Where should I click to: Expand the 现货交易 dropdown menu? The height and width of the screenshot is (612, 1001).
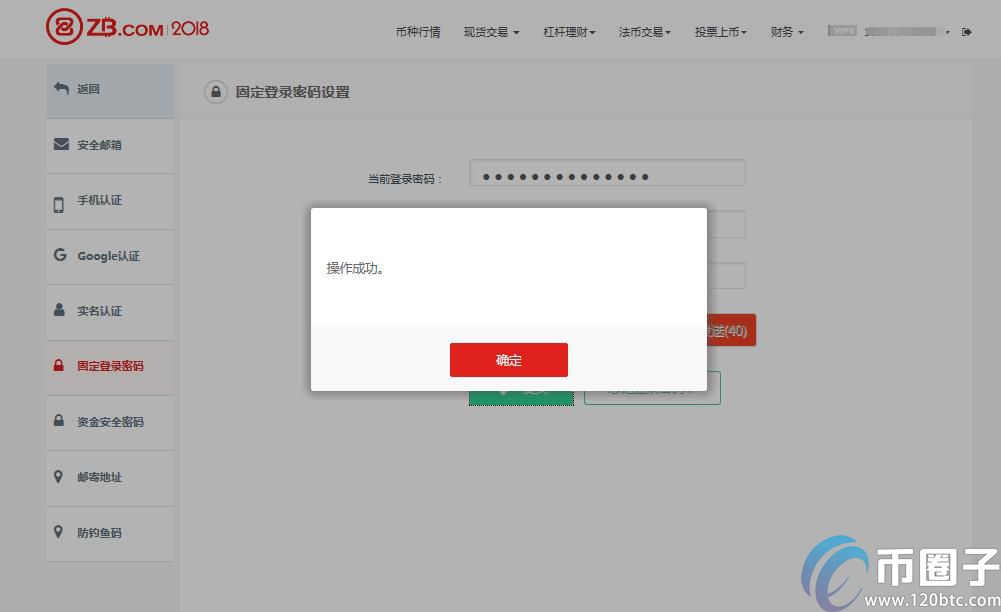tap(491, 32)
